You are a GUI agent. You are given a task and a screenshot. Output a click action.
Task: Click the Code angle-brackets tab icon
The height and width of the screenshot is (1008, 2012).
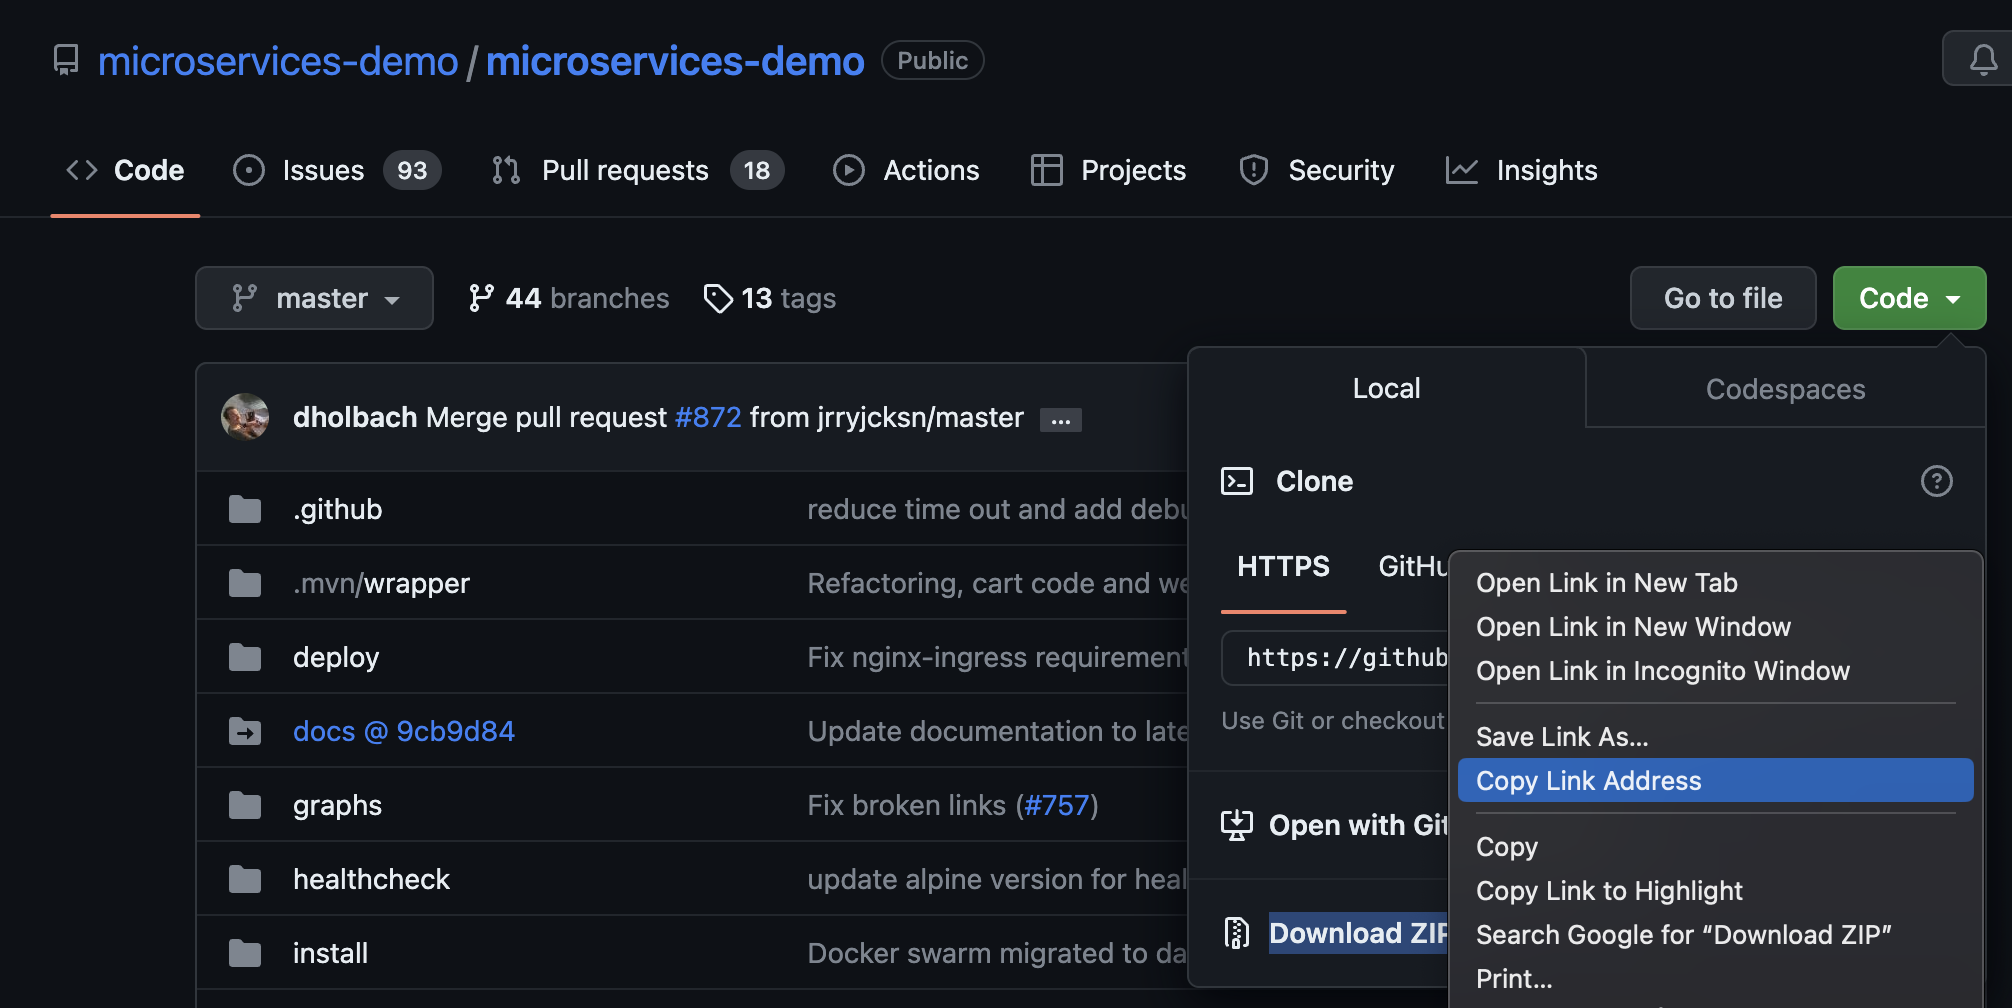(x=82, y=170)
